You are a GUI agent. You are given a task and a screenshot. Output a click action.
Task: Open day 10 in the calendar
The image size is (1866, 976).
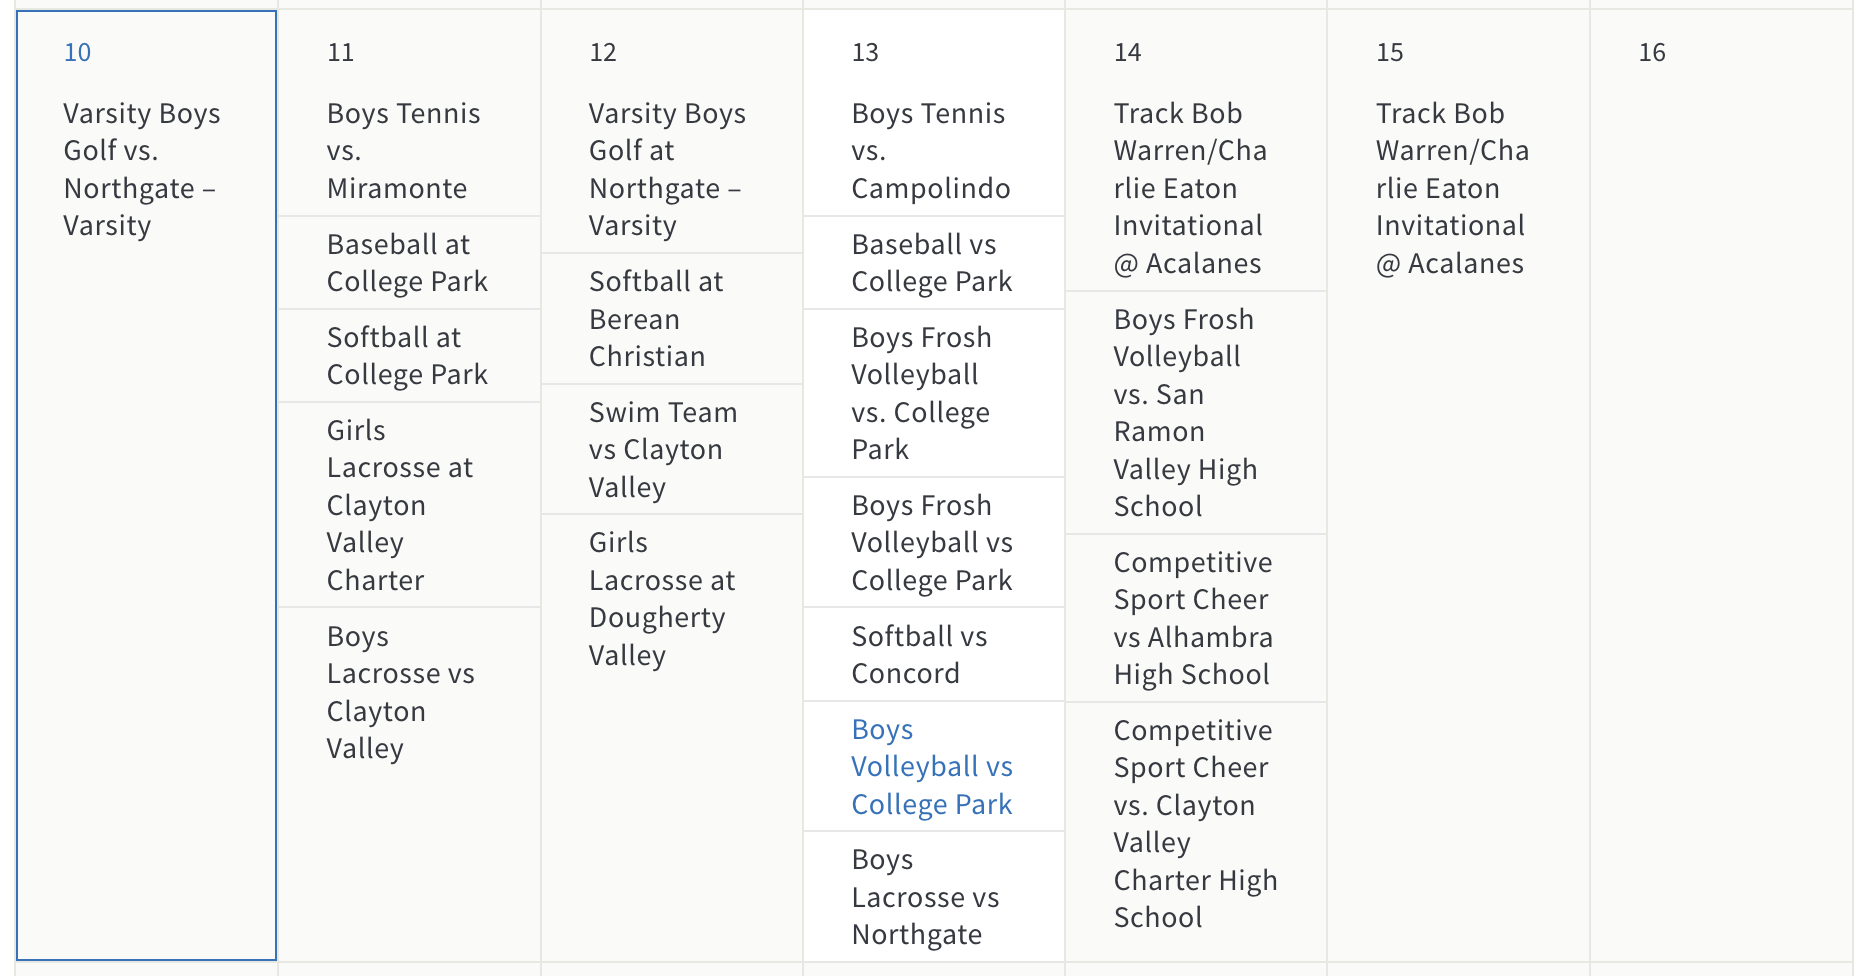coord(77,53)
